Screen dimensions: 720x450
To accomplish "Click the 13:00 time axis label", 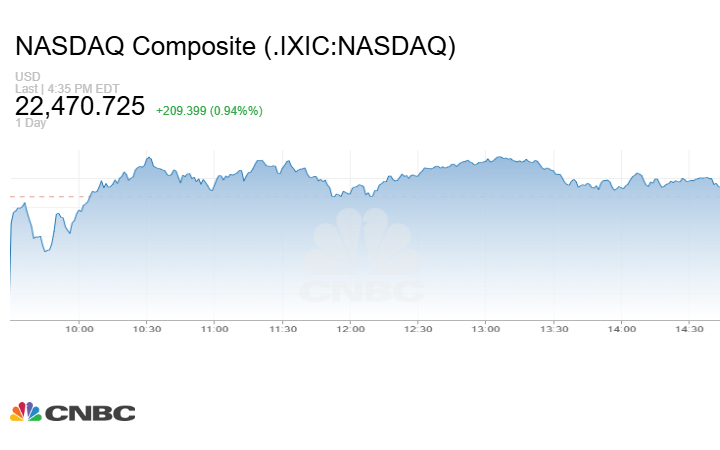I will point(486,328).
